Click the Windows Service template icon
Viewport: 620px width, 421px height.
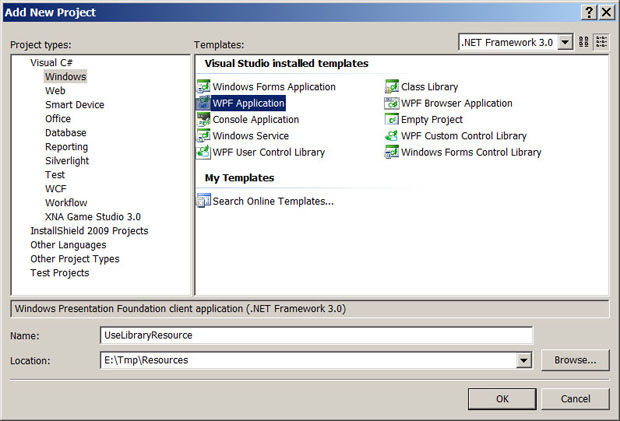pyautogui.click(x=204, y=136)
